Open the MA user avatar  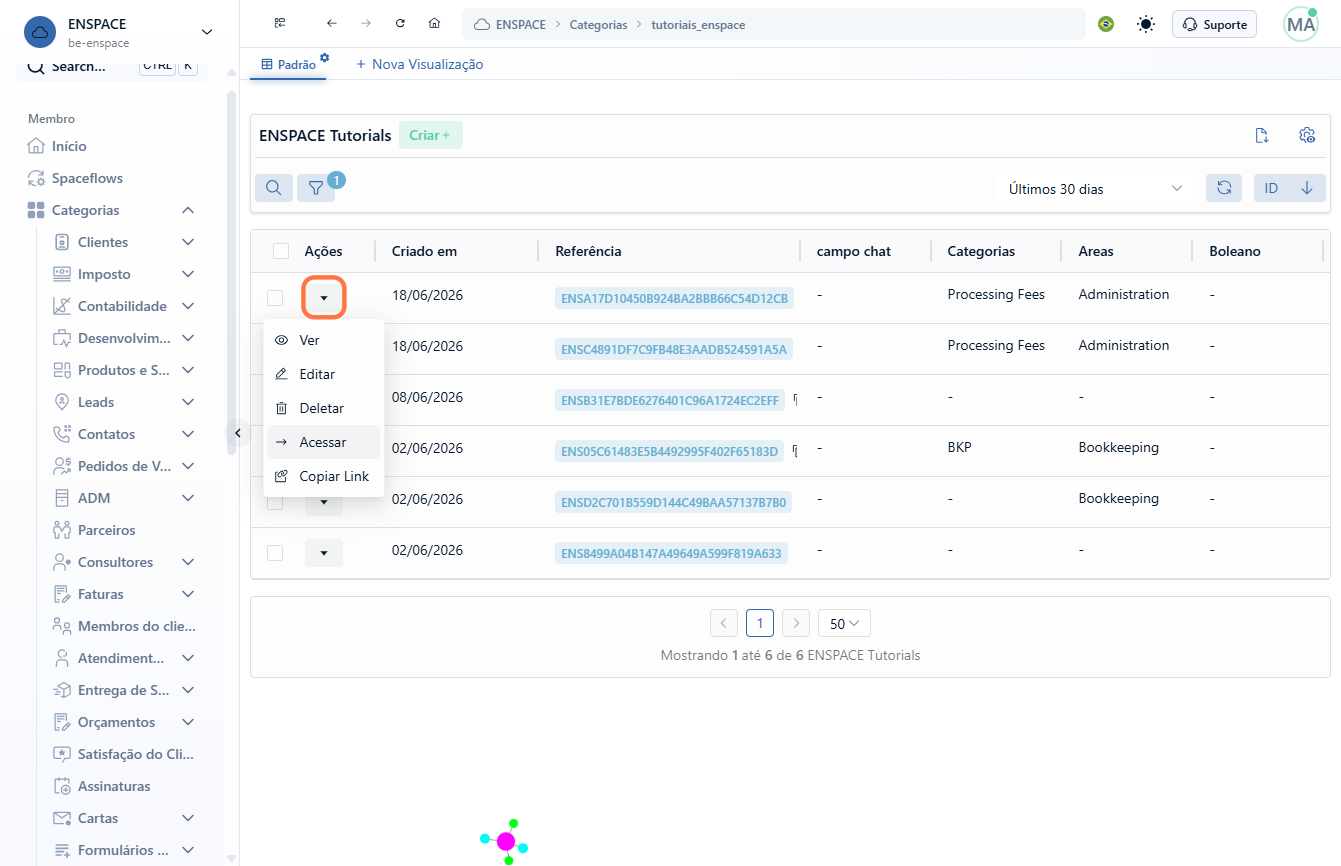click(x=1301, y=24)
